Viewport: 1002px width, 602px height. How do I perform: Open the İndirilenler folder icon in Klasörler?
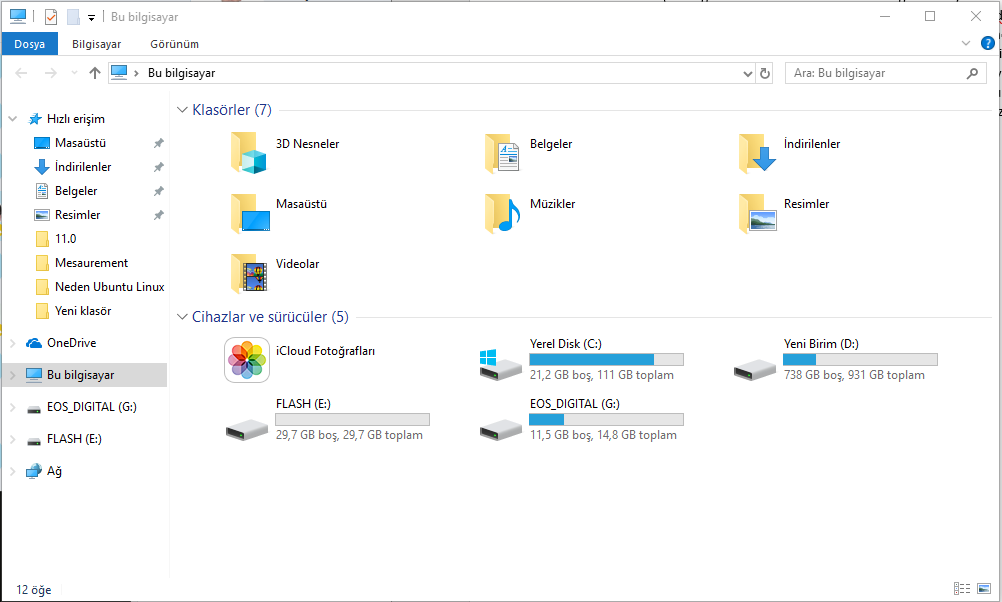coord(757,153)
